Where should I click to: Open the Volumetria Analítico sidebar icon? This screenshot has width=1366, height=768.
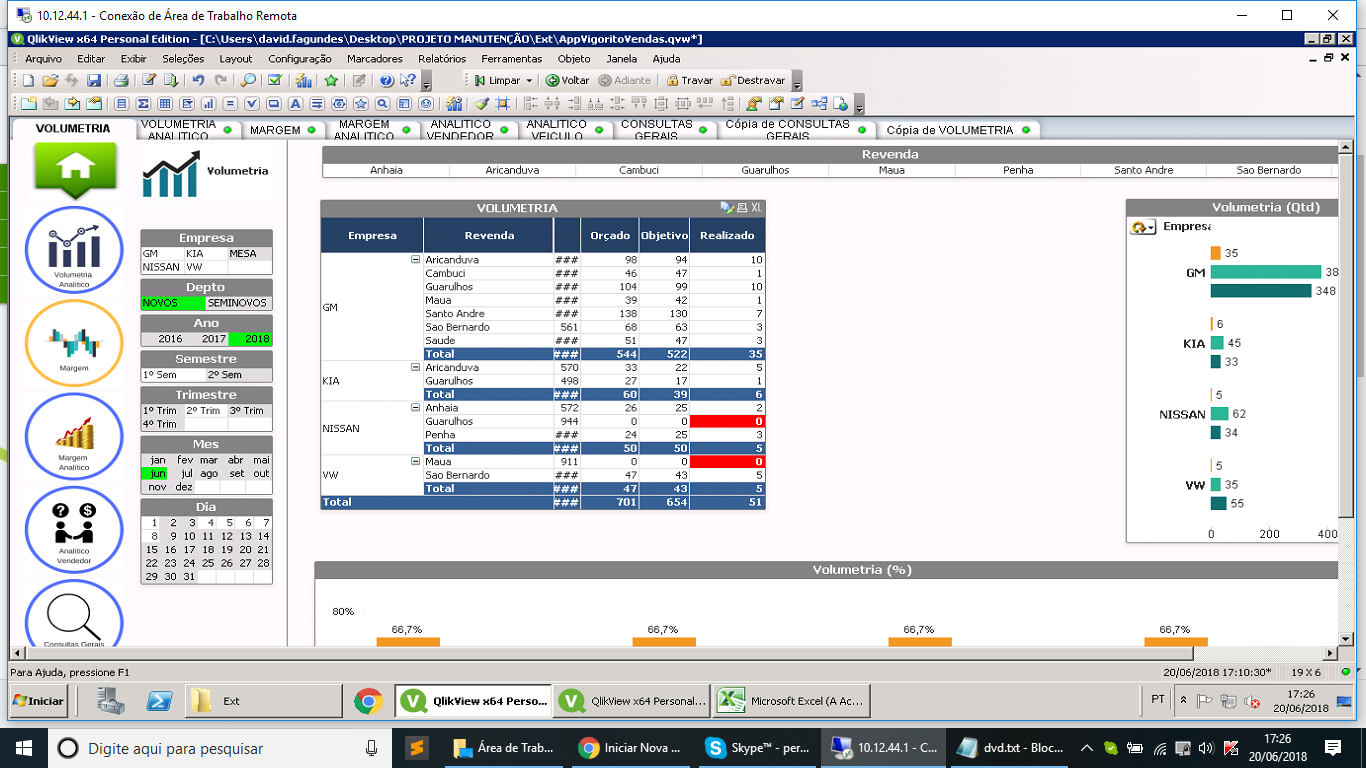tap(73, 252)
